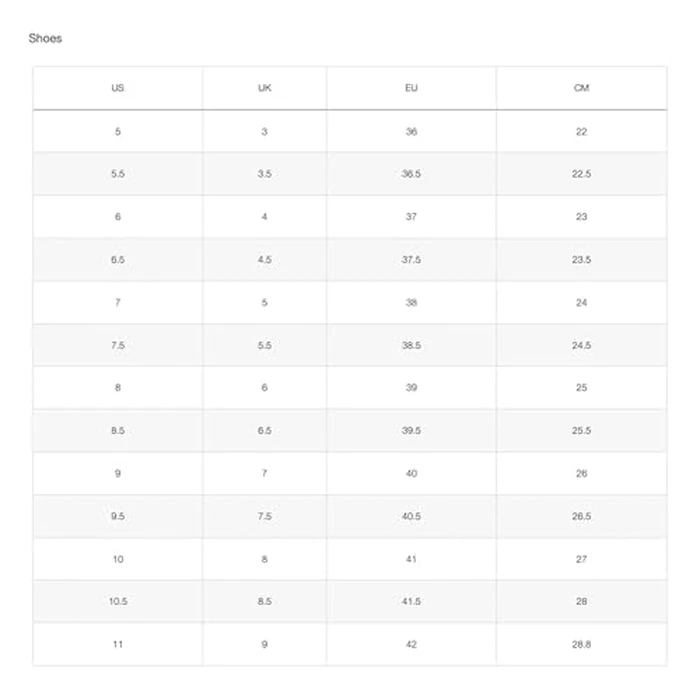700x700 pixels.
Task: Select EU size 36 cell
Action: tap(411, 132)
